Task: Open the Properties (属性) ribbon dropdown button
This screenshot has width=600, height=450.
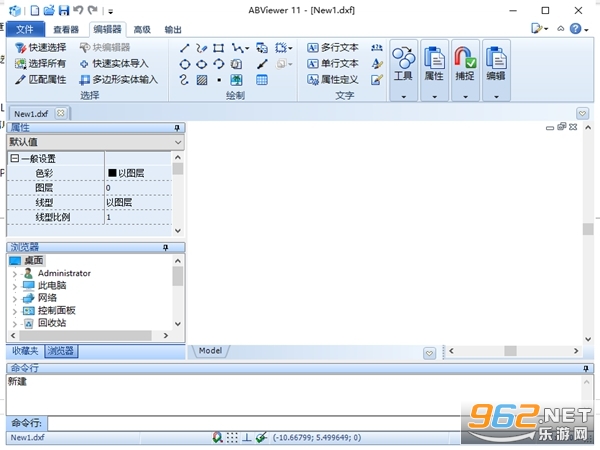Action: click(435, 70)
